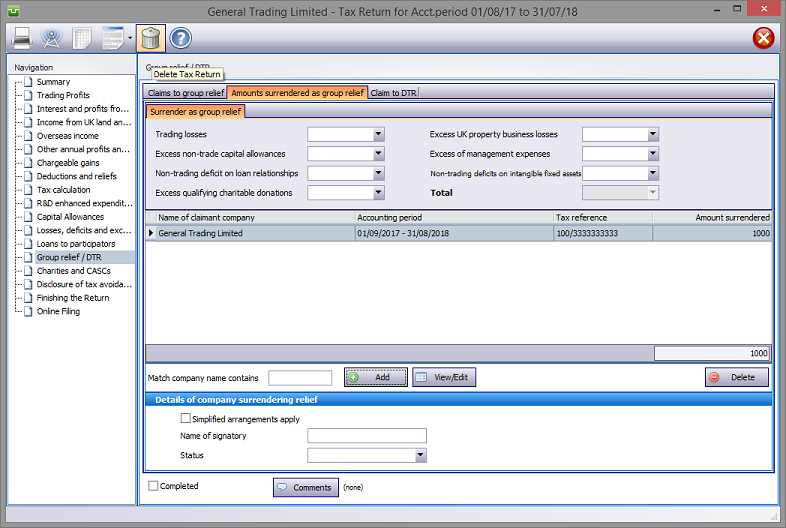Image resolution: width=786 pixels, height=528 pixels.
Task: Click the Add button
Action: (375, 378)
